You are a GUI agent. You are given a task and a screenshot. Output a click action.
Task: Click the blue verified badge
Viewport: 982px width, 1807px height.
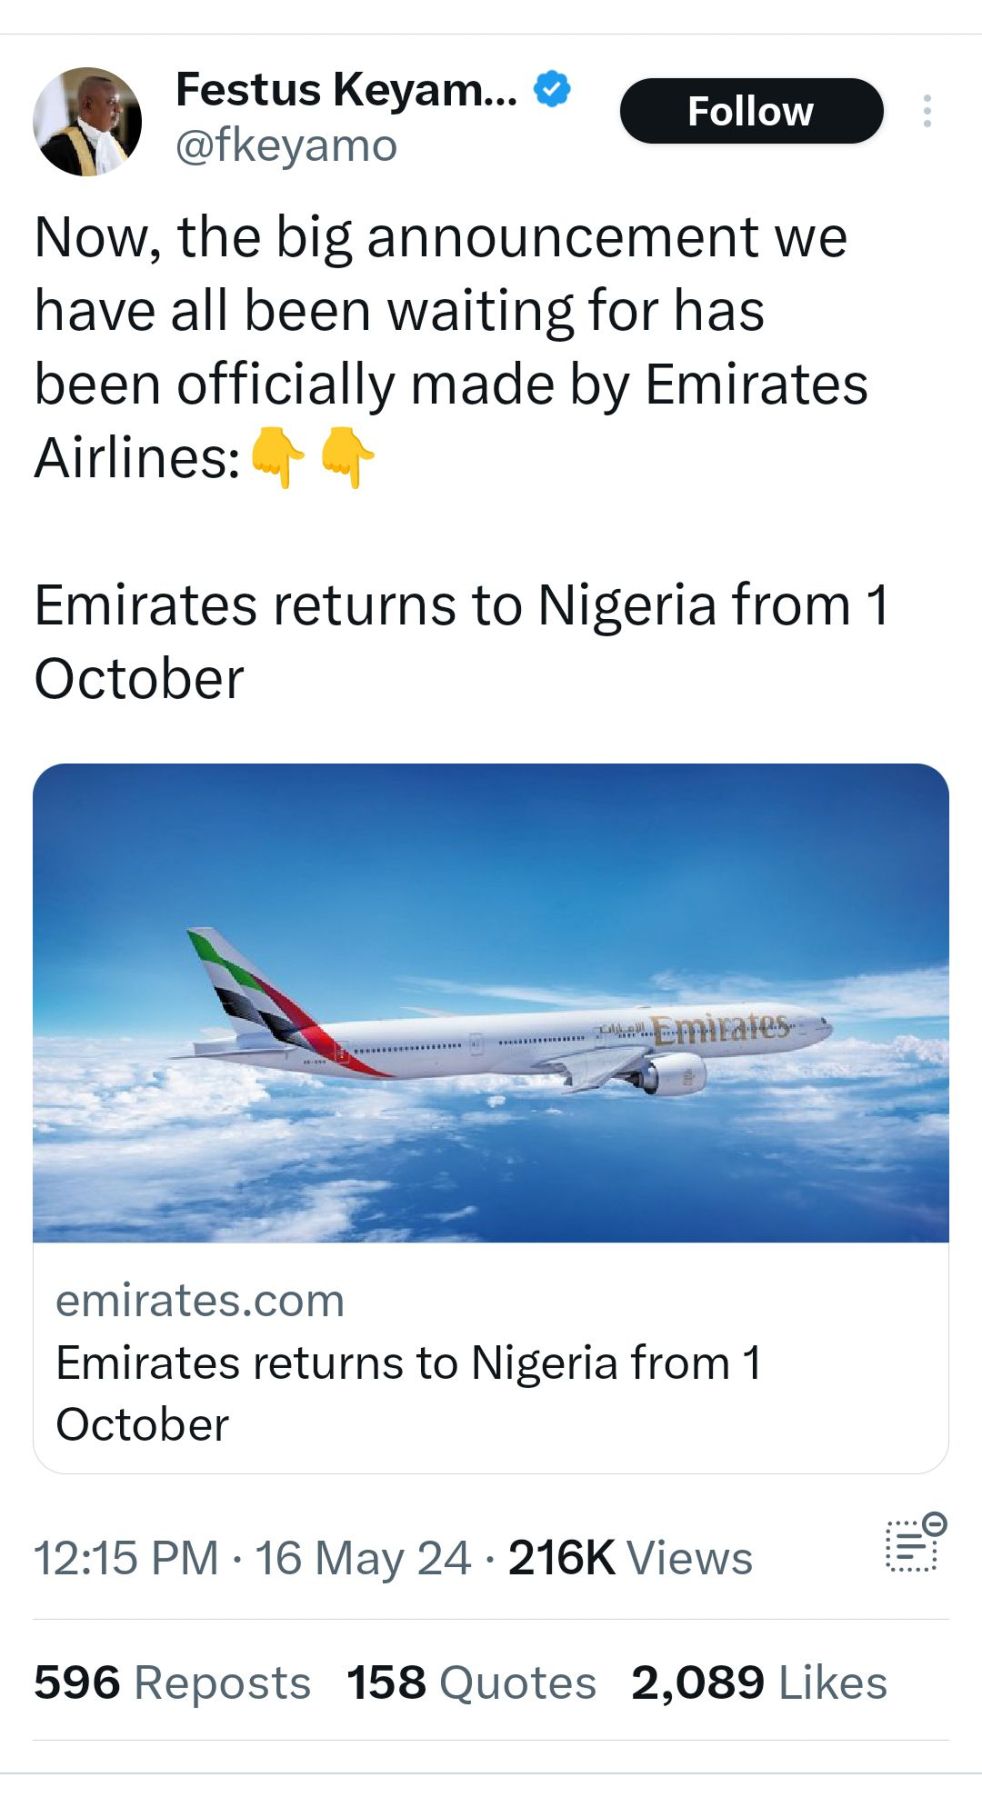pos(552,89)
